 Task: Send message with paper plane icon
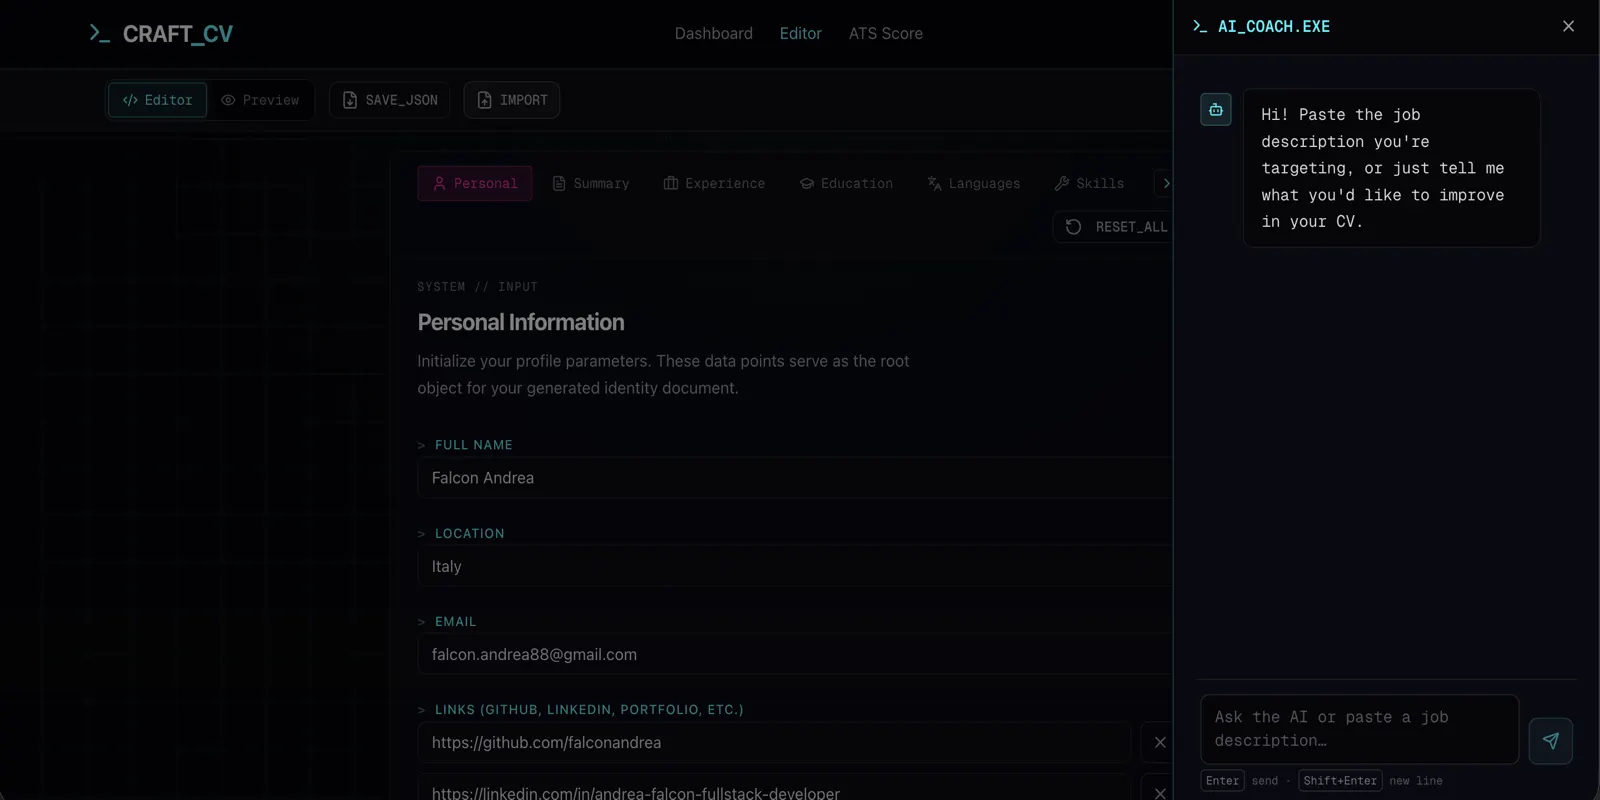tap(1550, 741)
